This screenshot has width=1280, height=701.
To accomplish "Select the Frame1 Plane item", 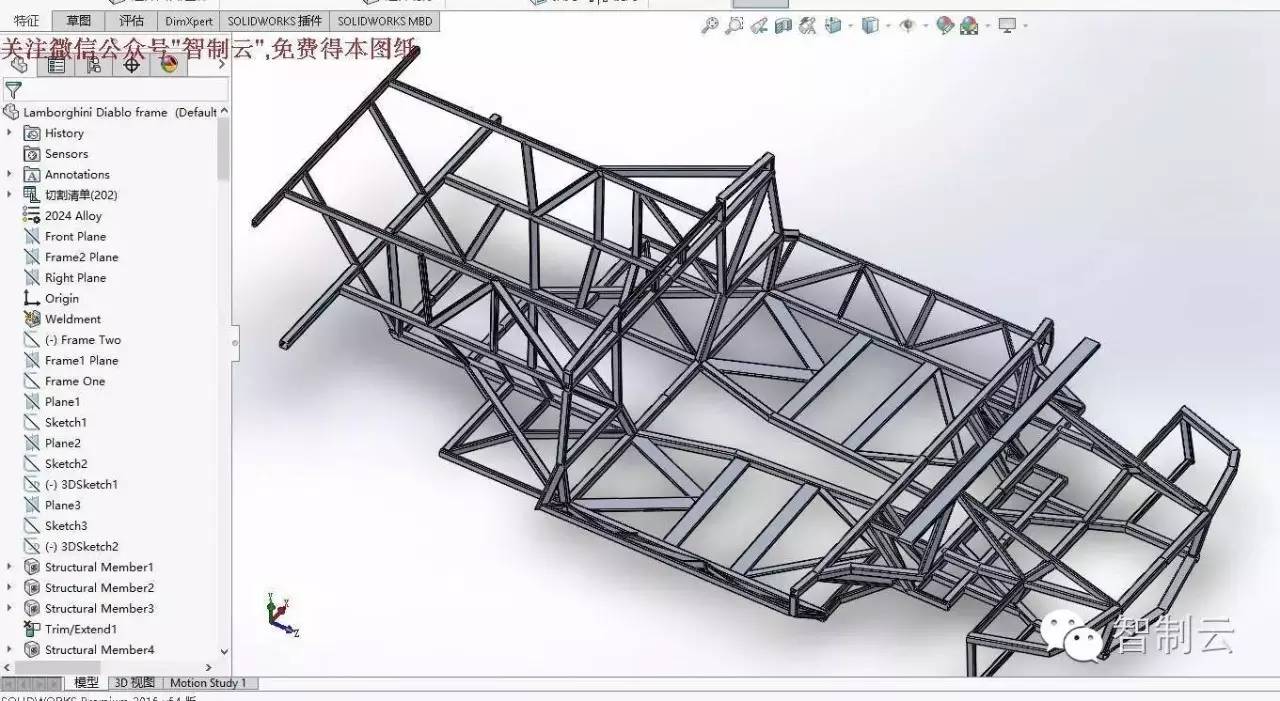I will pyautogui.click(x=71, y=361).
